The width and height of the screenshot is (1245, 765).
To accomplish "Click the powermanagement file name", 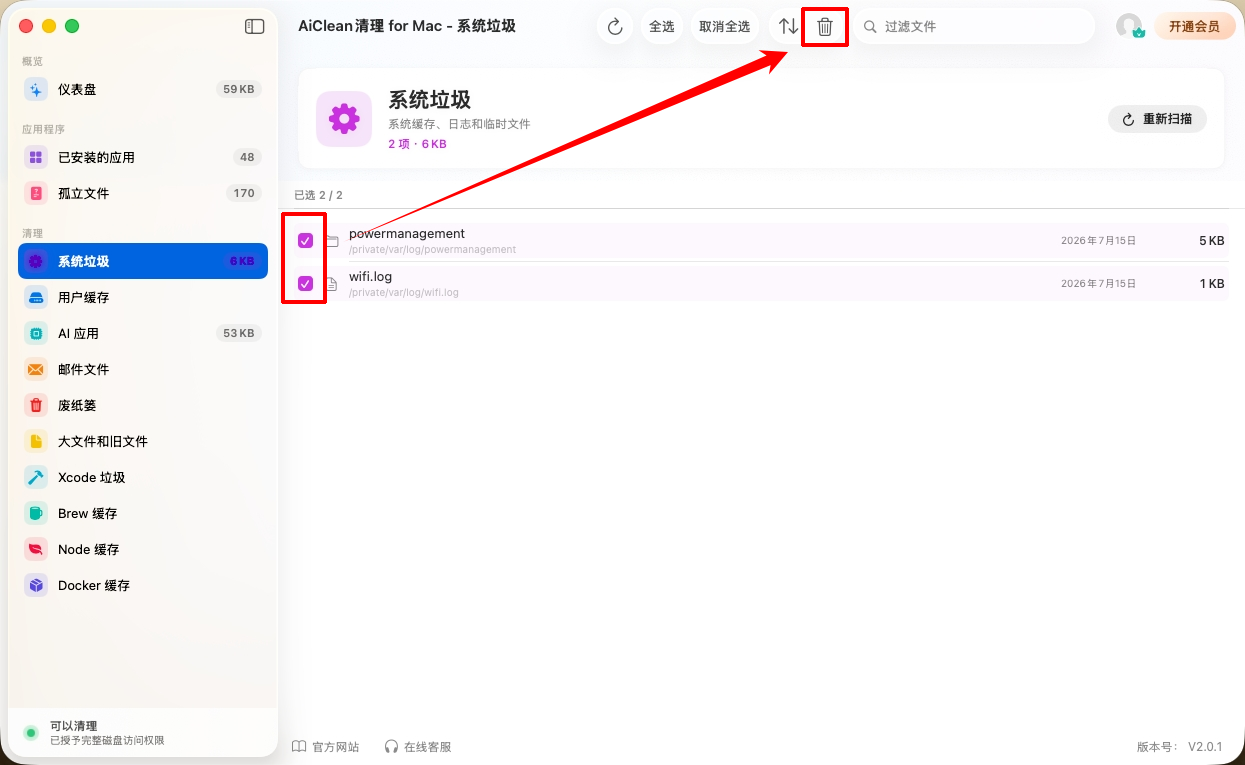I will (407, 234).
